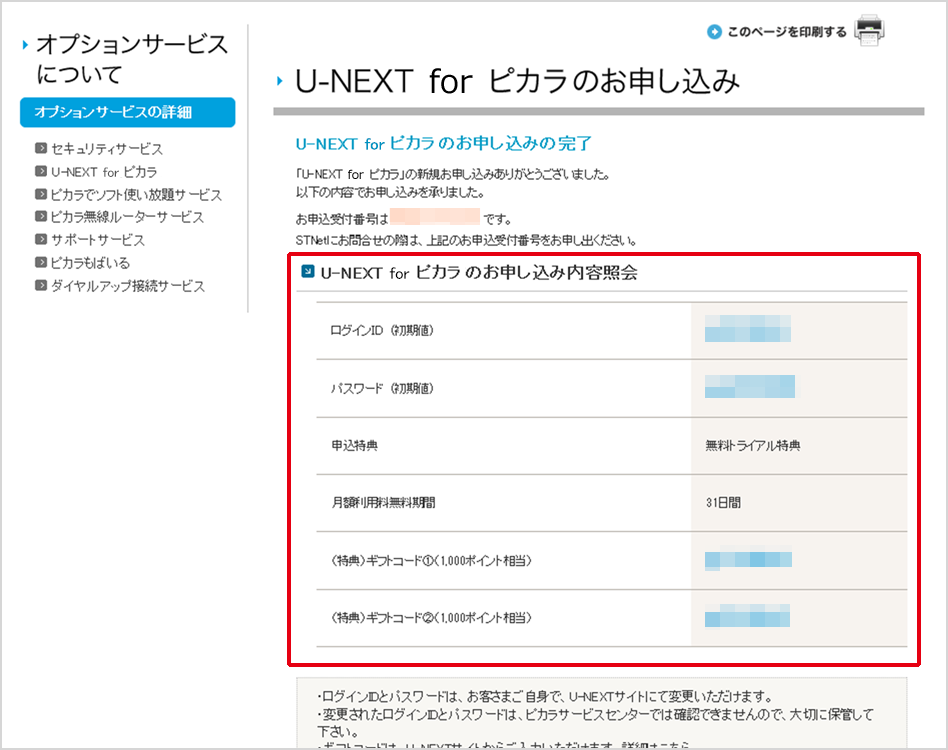Click the printer icon
This screenshot has height=750, width=948.
pyautogui.click(x=869, y=31)
